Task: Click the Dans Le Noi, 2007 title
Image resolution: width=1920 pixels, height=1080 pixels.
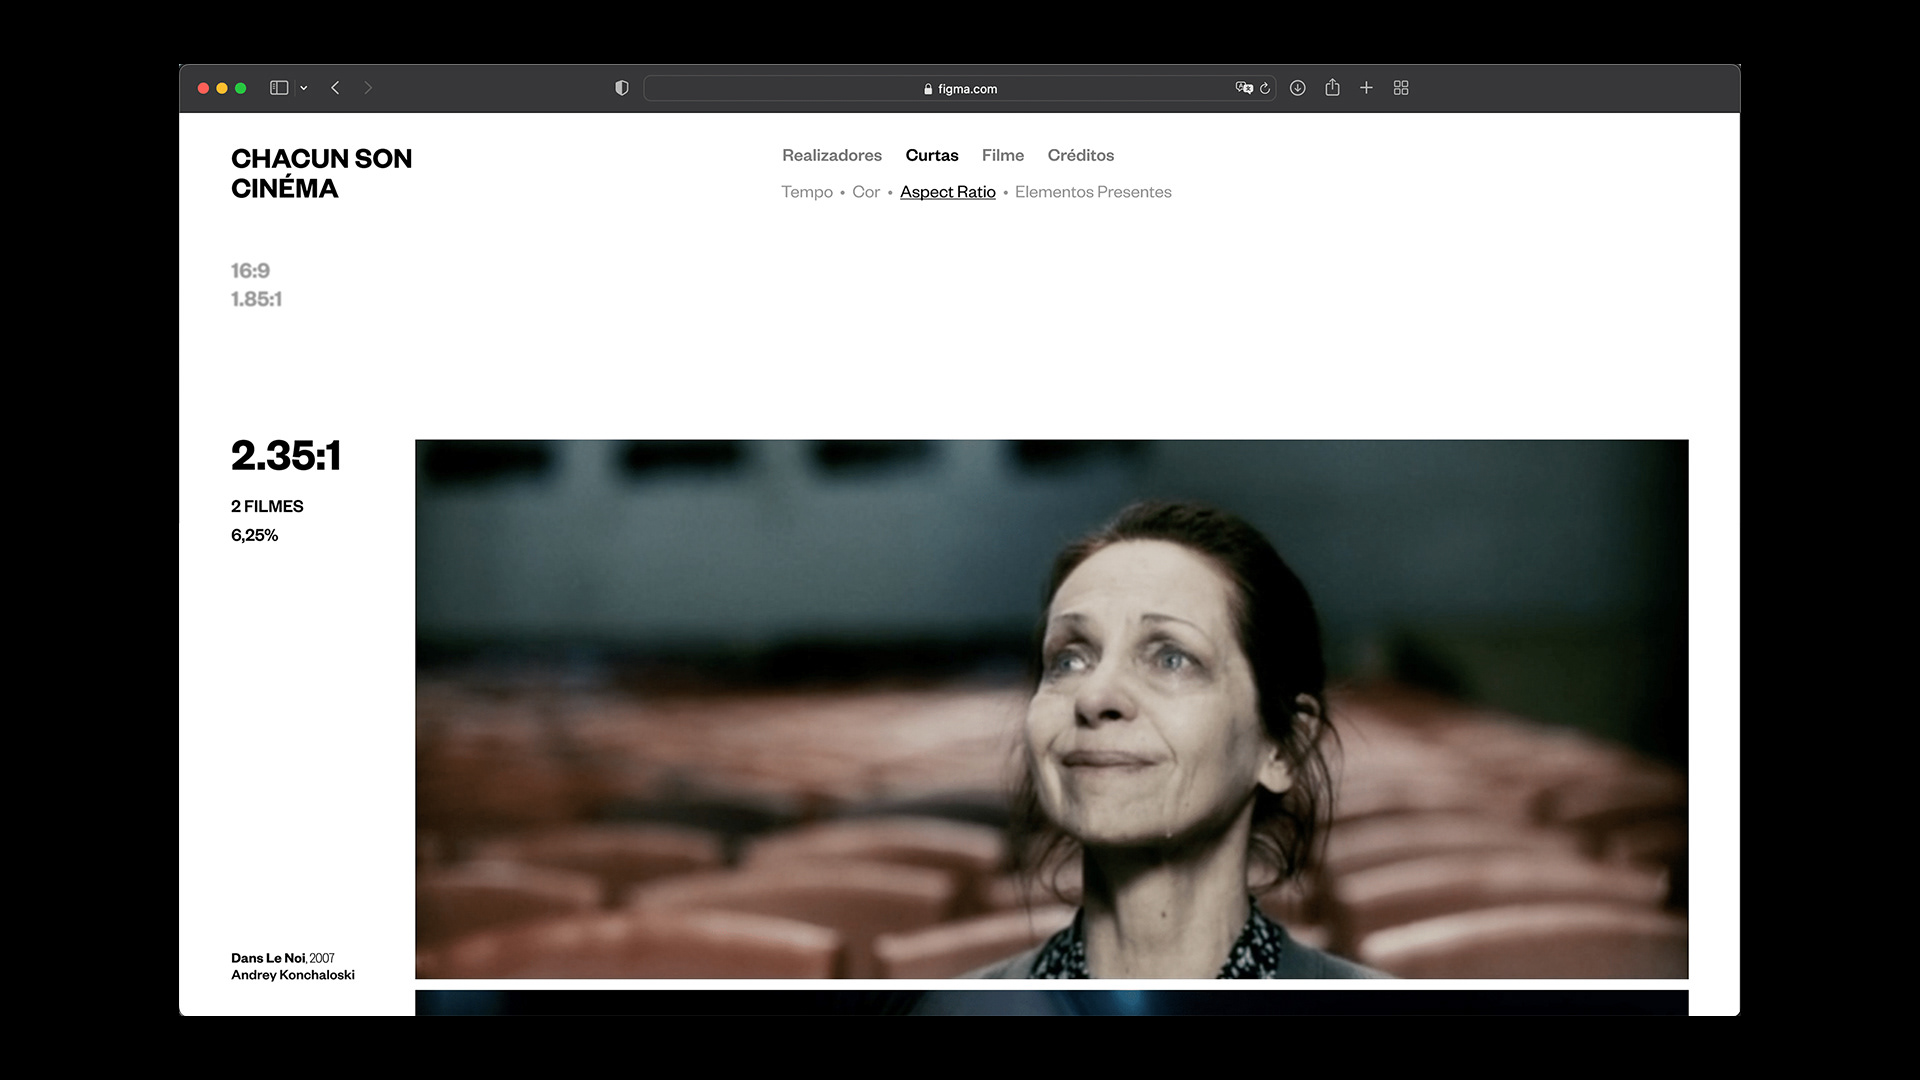Action: (x=283, y=958)
